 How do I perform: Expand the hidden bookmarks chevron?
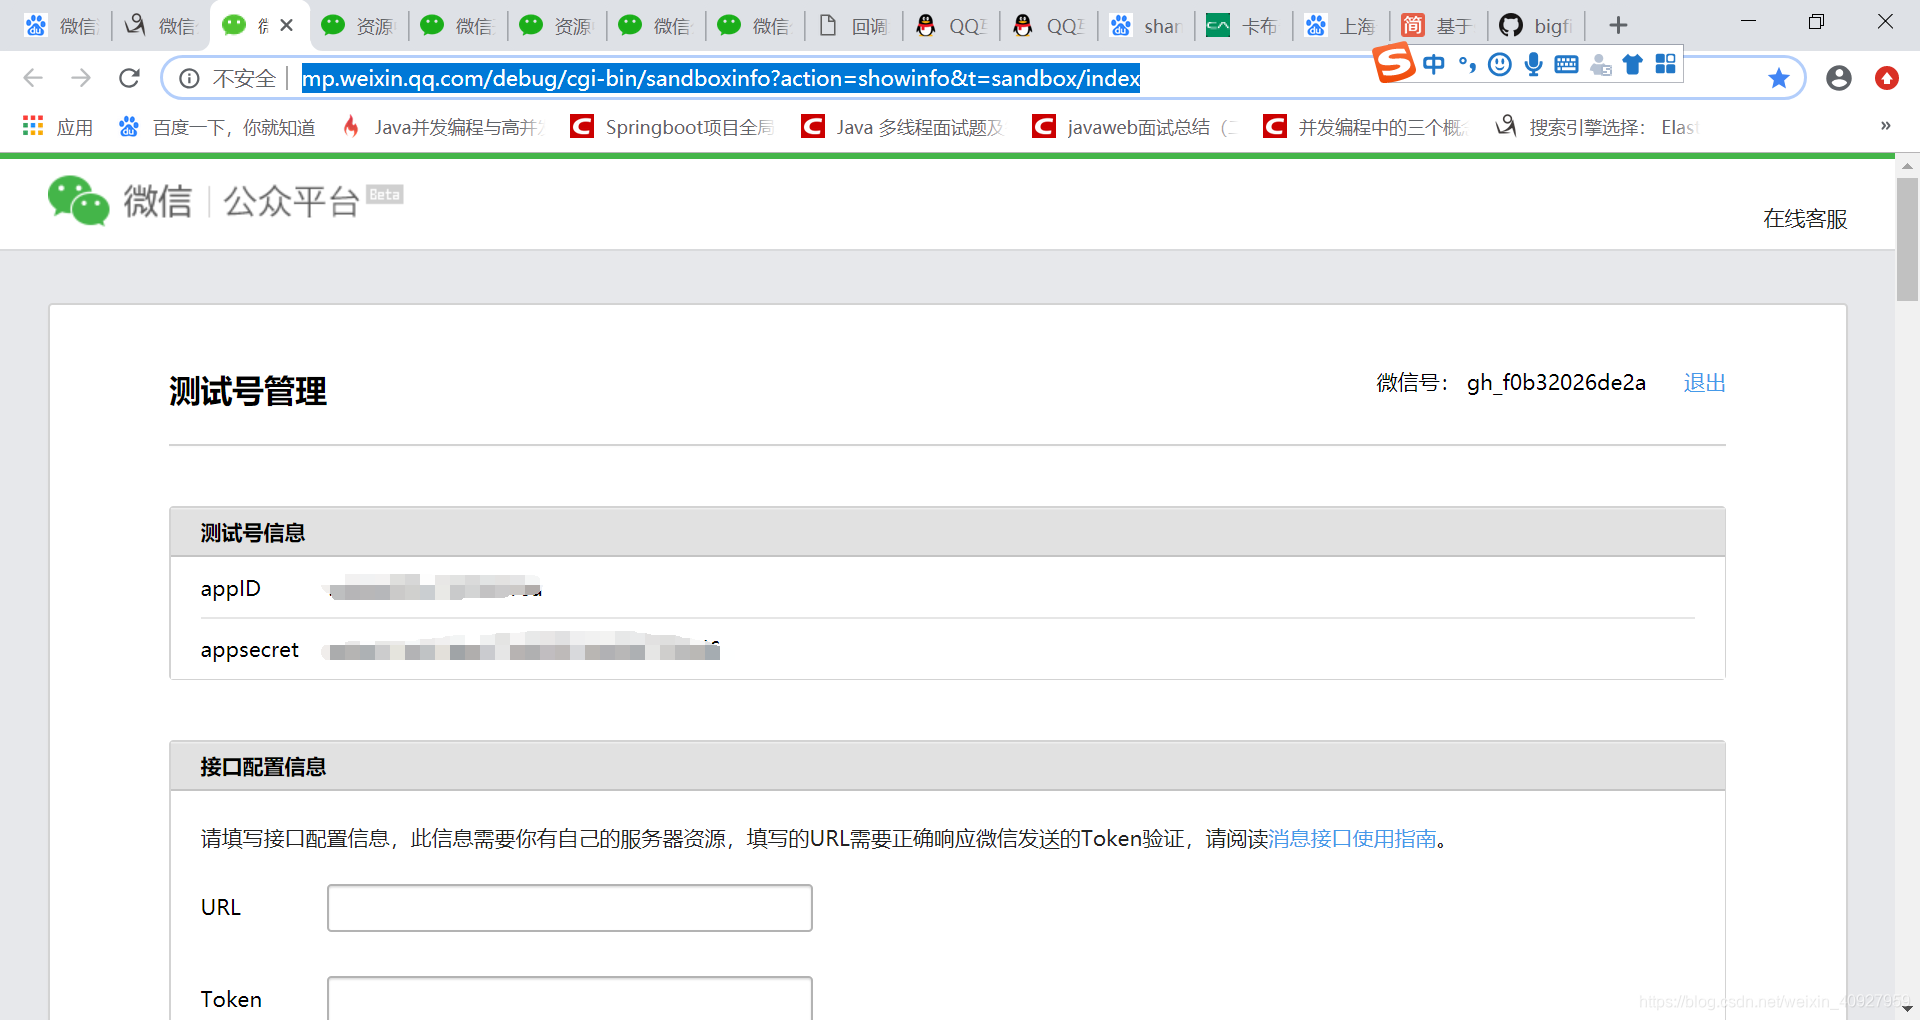tap(1885, 126)
